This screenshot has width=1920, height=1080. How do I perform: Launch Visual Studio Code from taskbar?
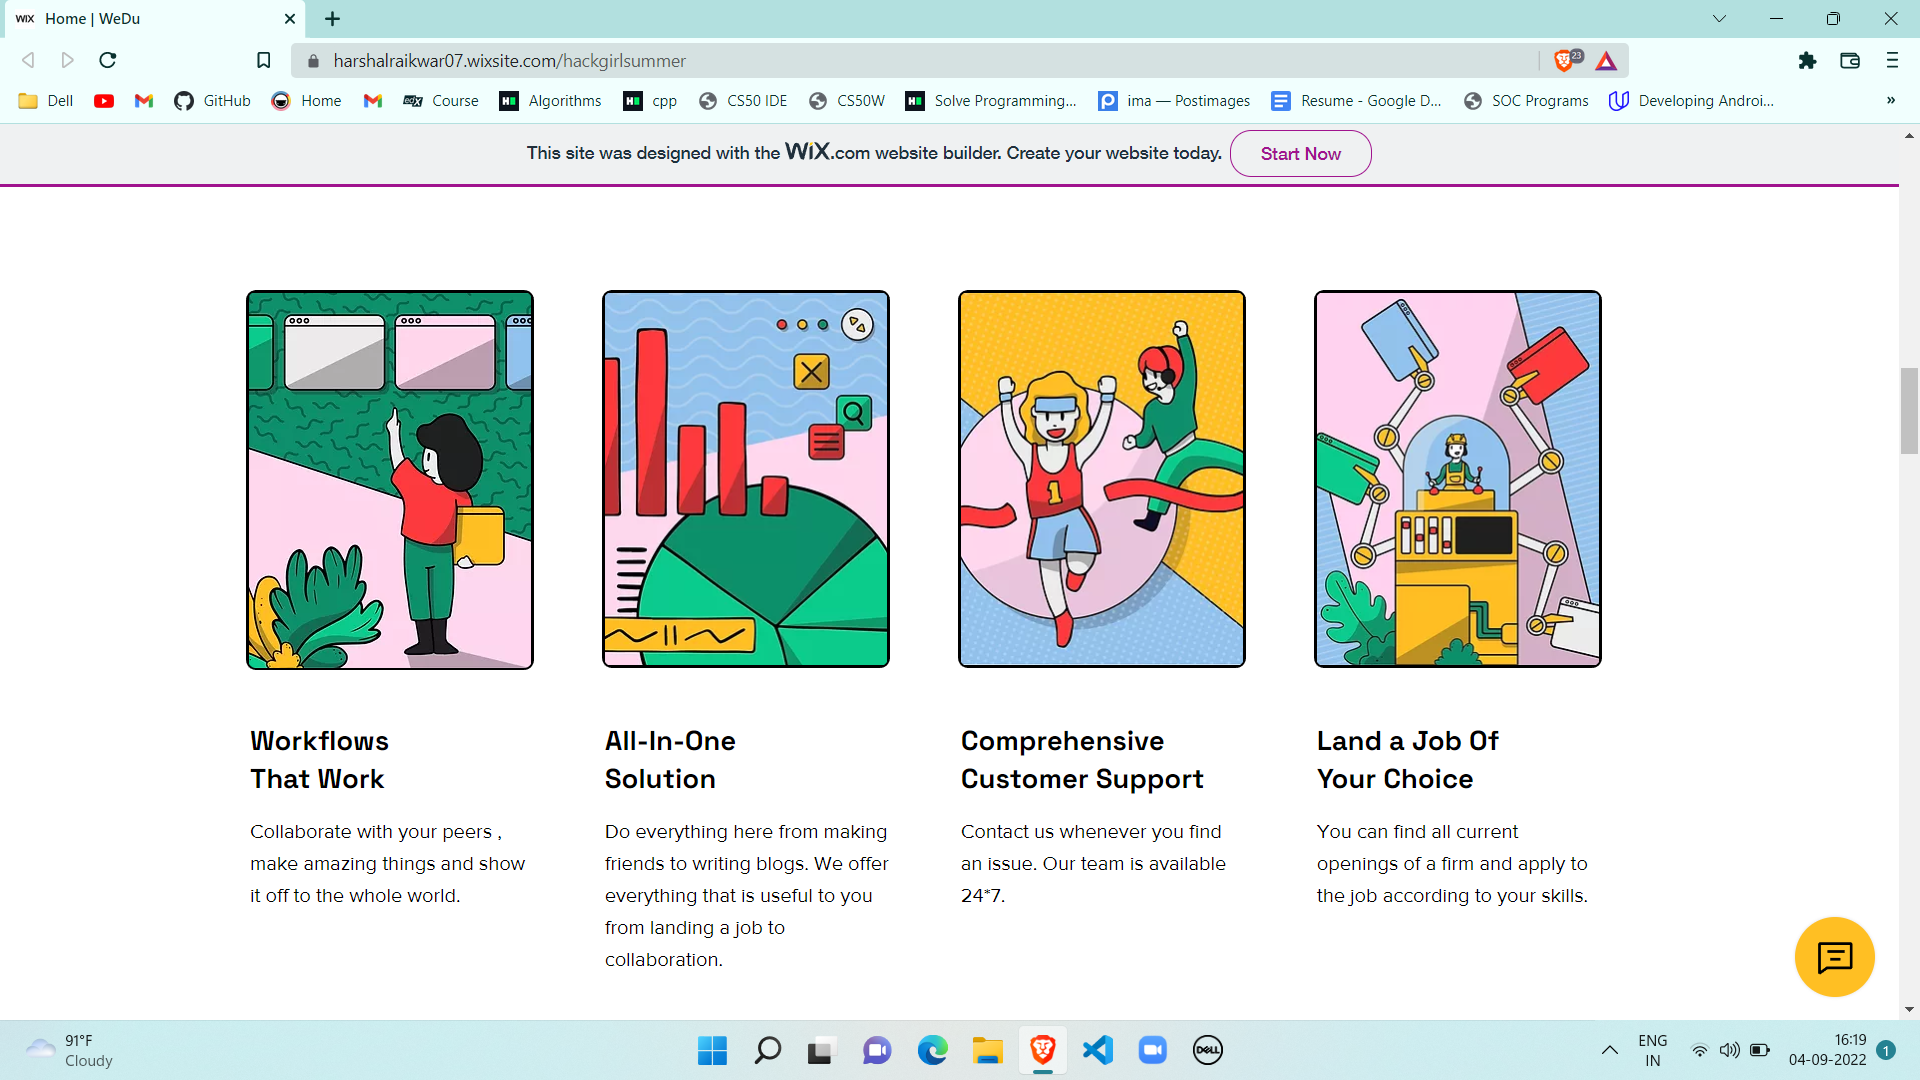pos(1097,1050)
